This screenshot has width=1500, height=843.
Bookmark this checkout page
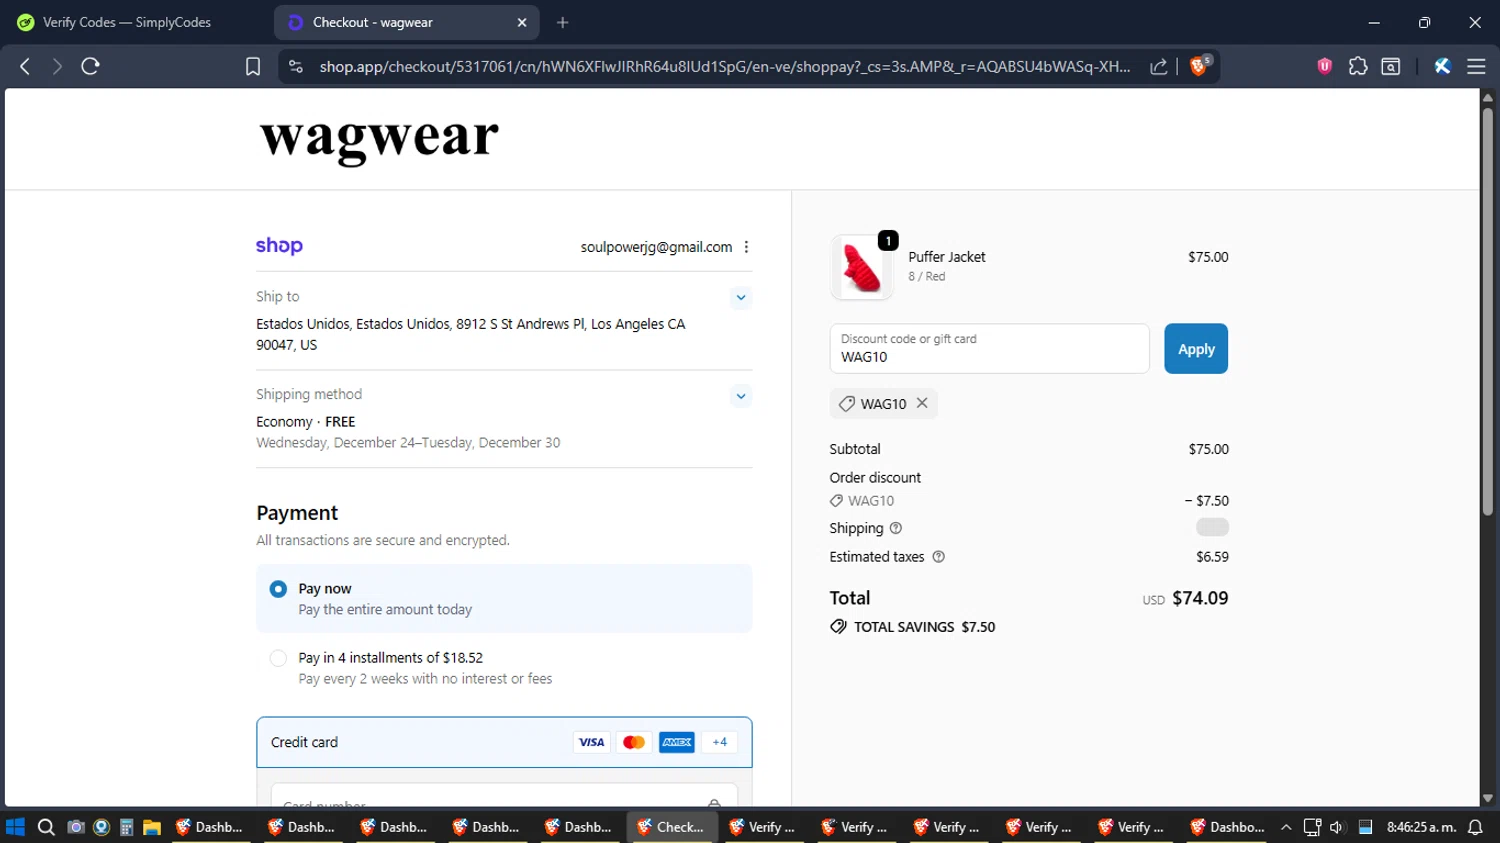tap(253, 66)
